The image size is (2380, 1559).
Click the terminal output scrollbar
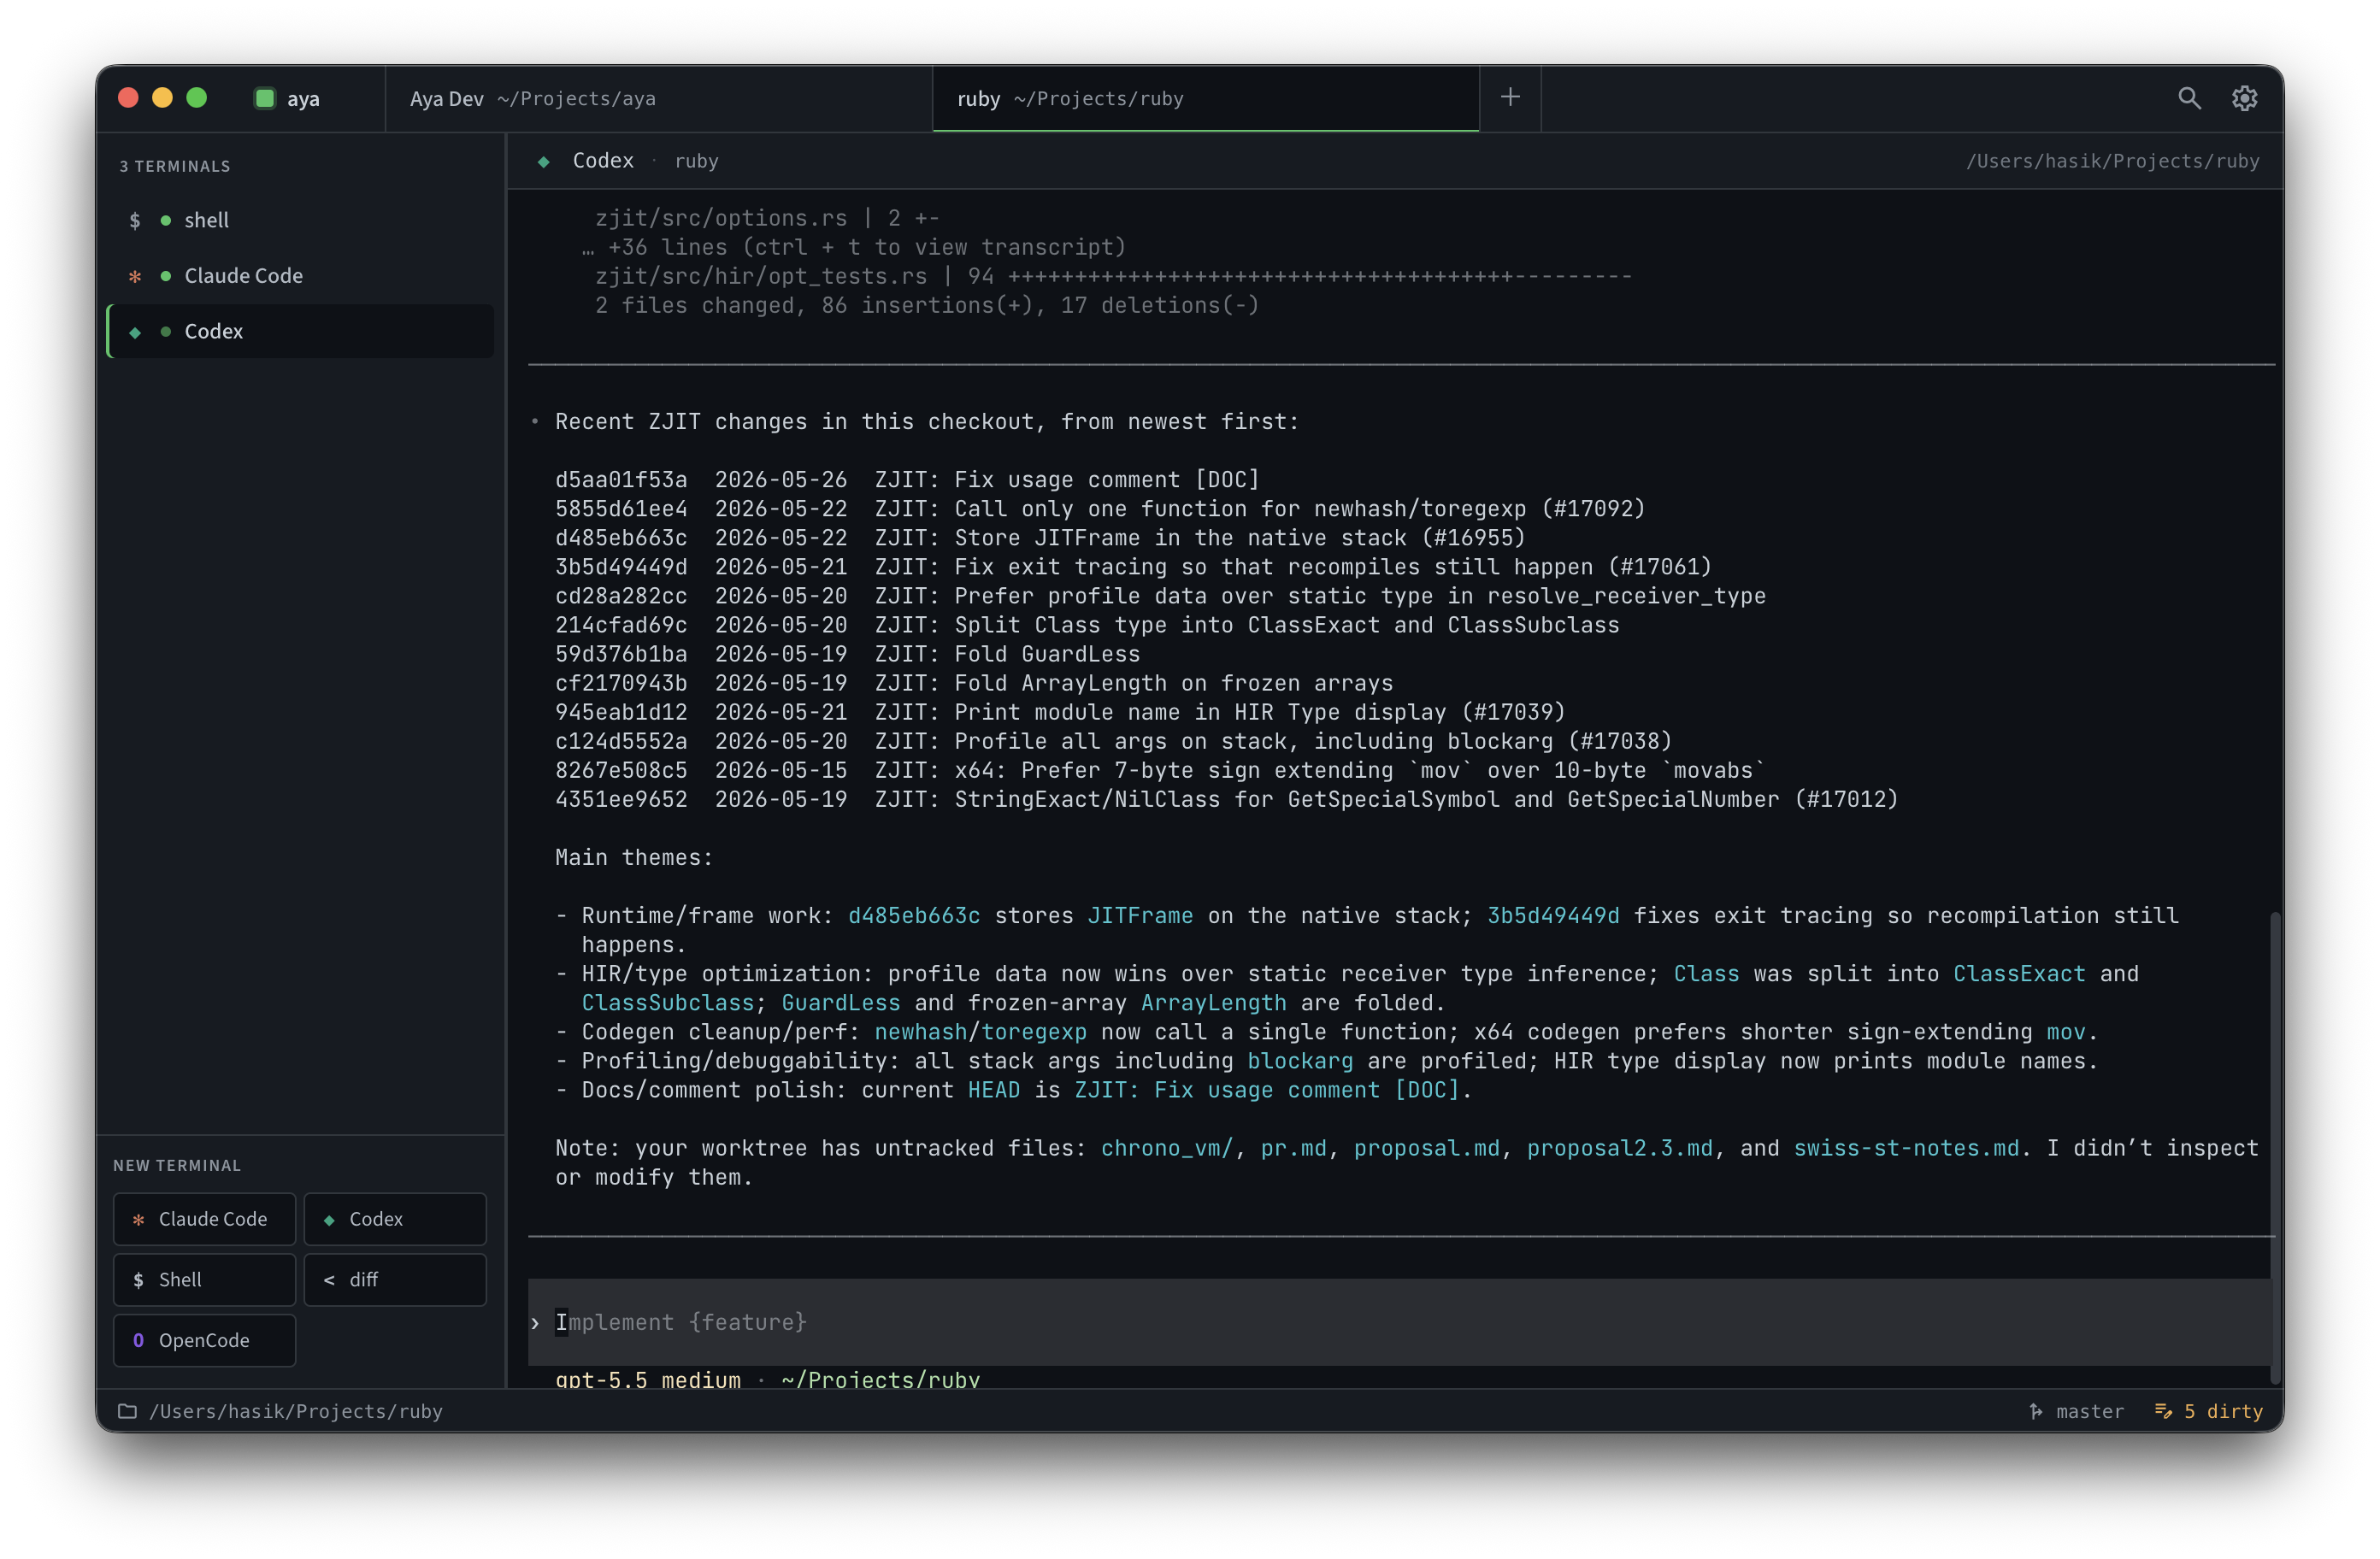[2275, 1146]
